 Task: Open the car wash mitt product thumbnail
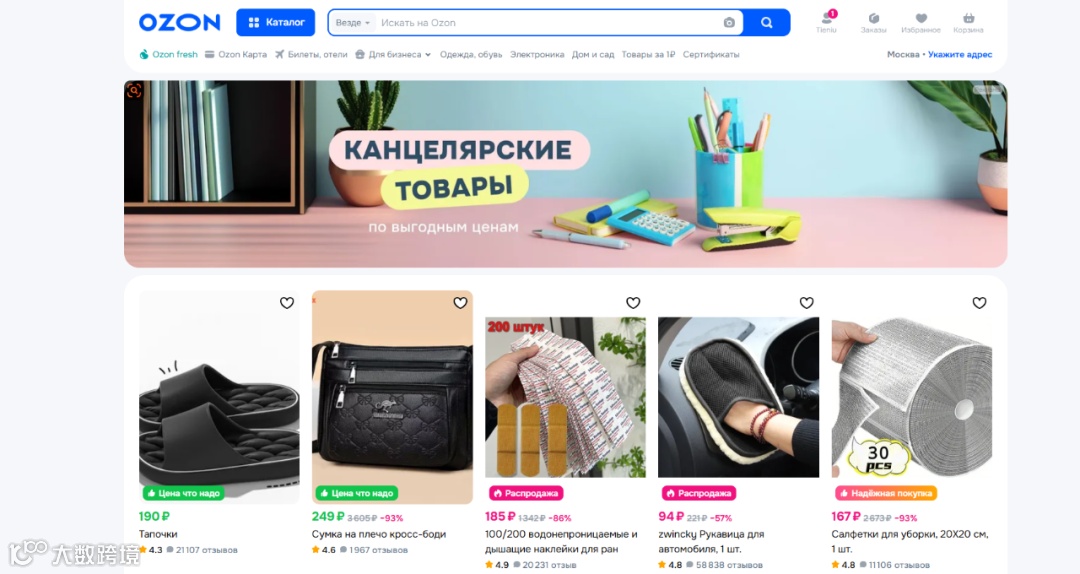(738, 397)
